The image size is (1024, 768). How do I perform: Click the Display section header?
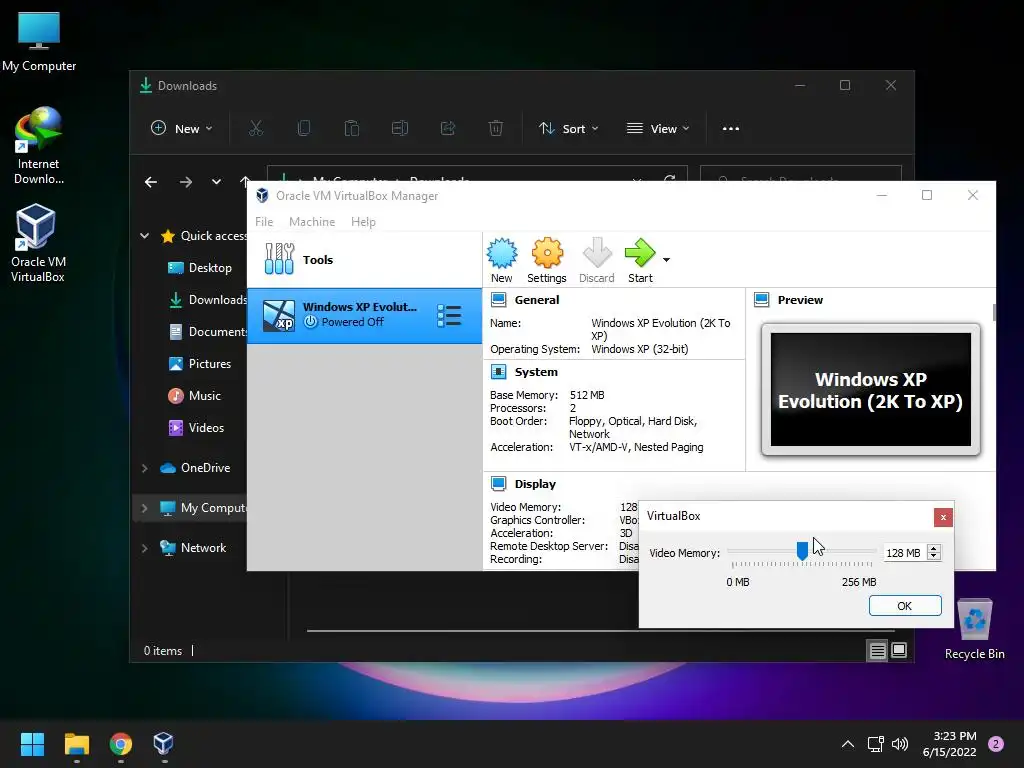point(535,484)
